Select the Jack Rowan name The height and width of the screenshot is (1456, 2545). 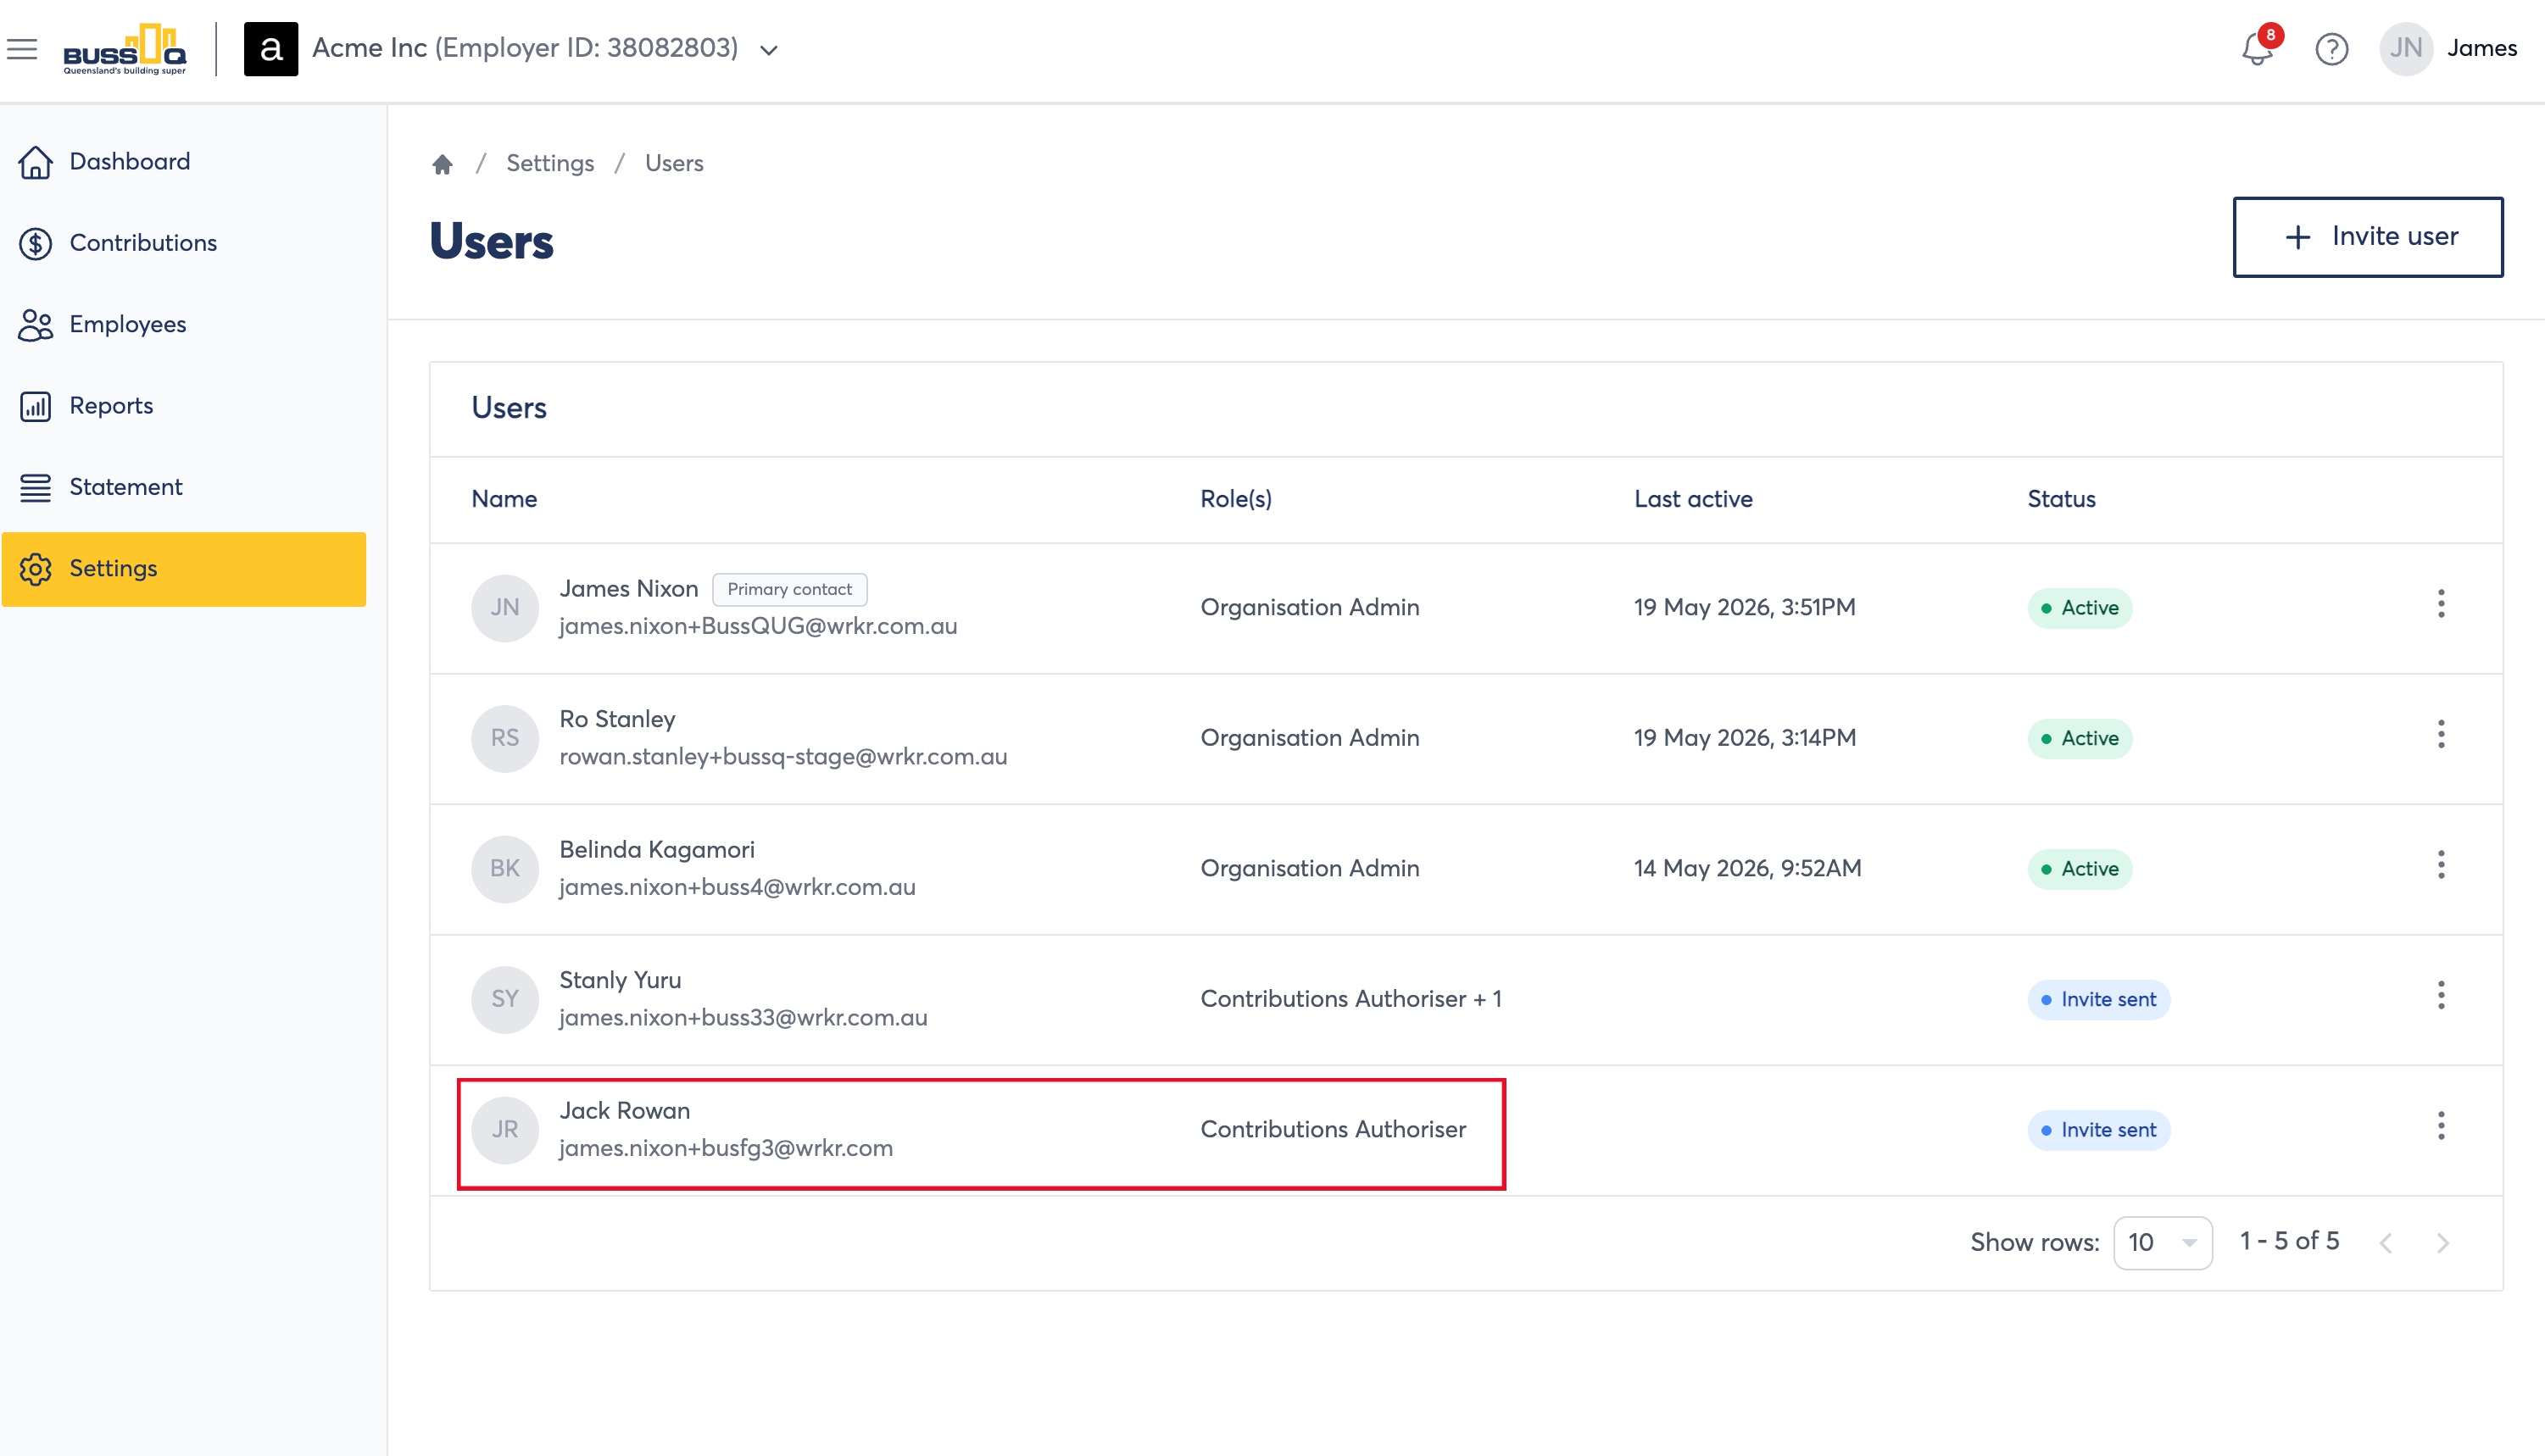(x=624, y=1111)
